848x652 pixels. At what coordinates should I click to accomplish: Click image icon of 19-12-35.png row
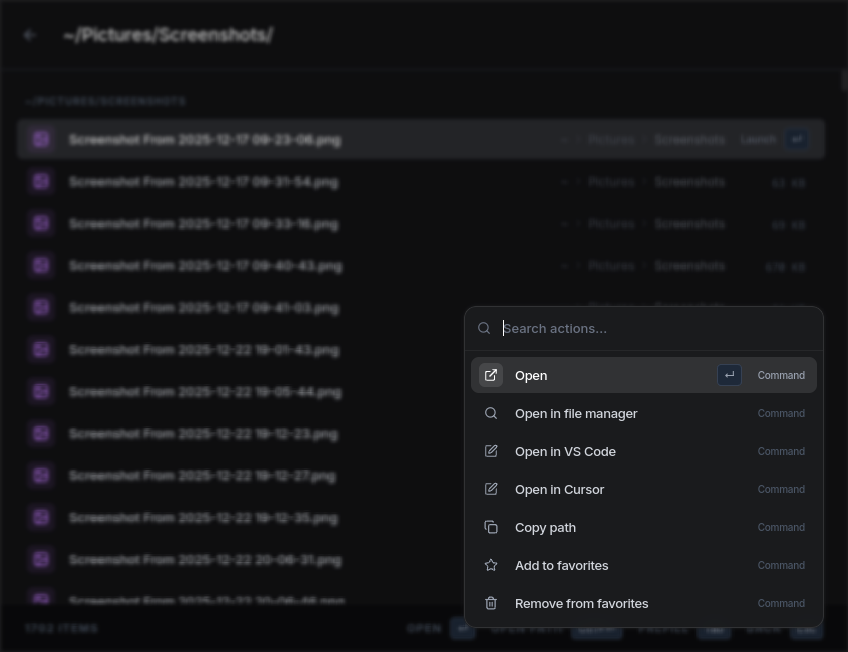click(x=41, y=518)
